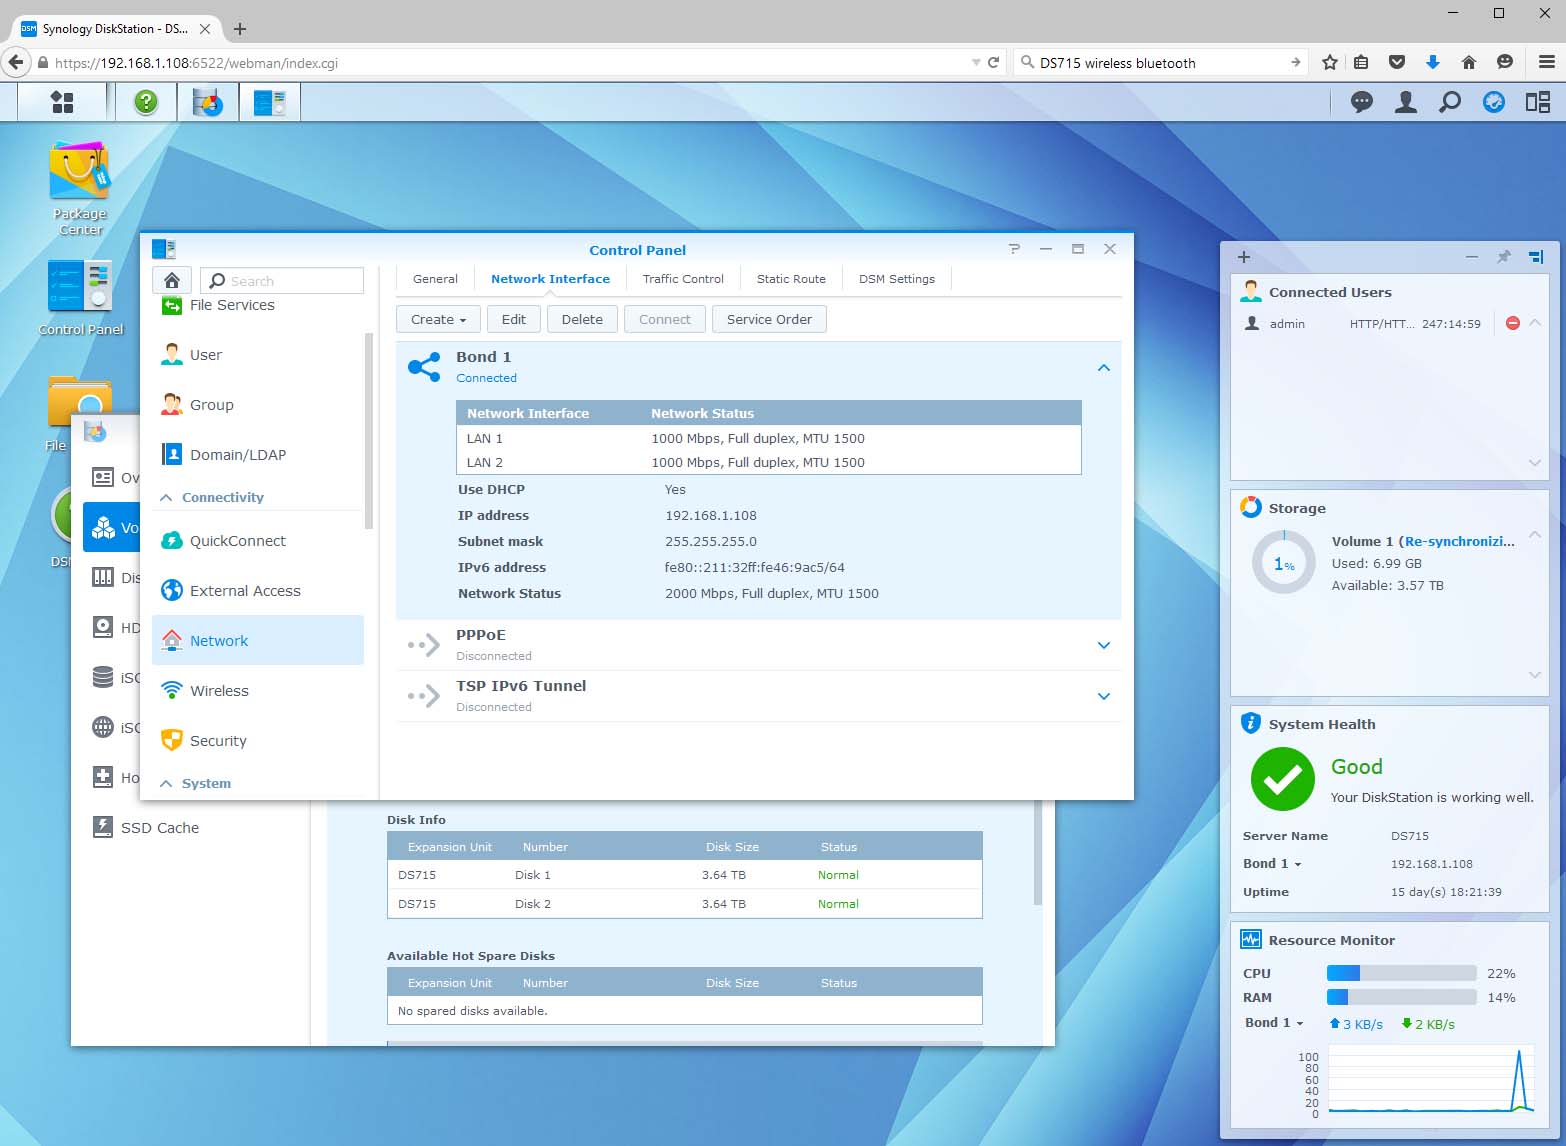The height and width of the screenshot is (1146, 1566).
Task: Open Package Center desktop icon
Action: pos(80,188)
